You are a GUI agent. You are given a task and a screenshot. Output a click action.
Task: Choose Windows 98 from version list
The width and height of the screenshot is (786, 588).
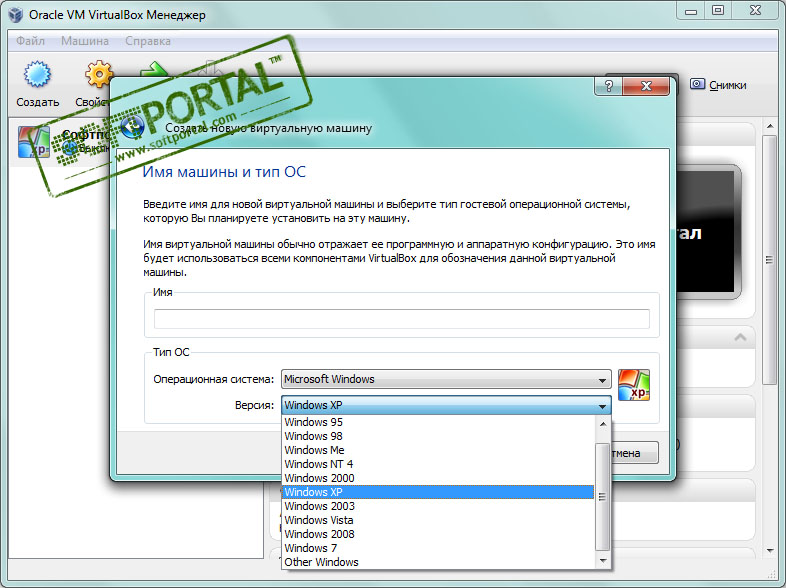click(x=438, y=436)
